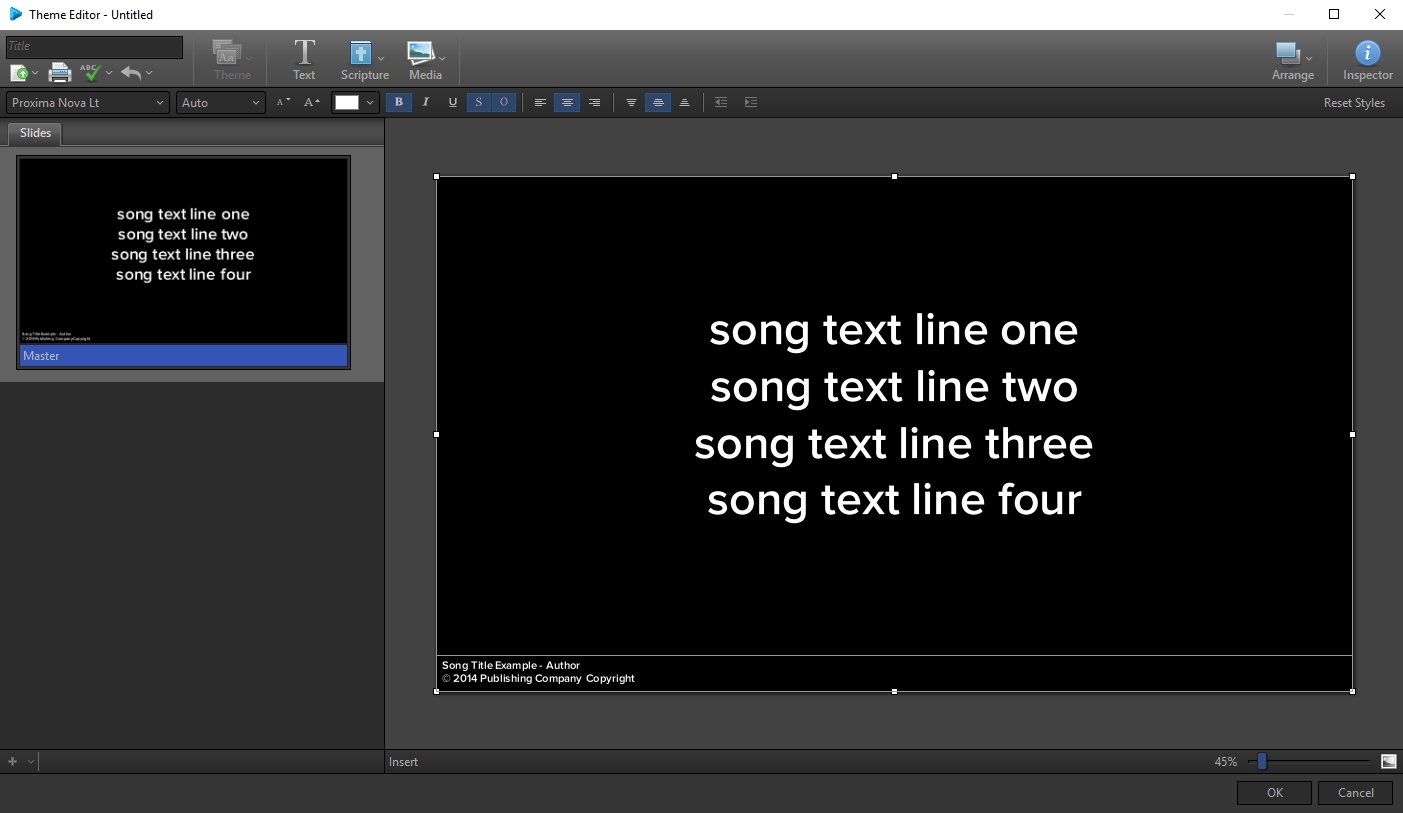Toggle the text Shadow option
The height and width of the screenshot is (813, 1403).
coord(479,102)
